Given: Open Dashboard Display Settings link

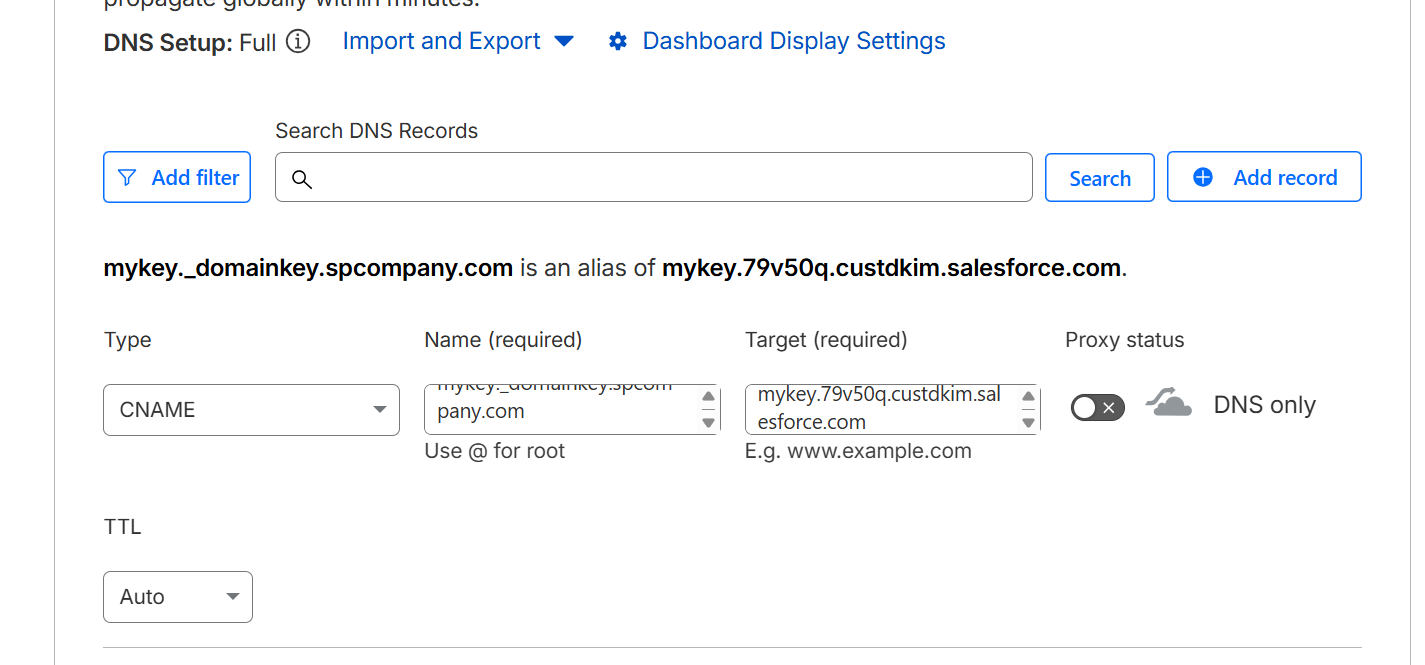Looking at the screenshot, I should [x=793, y=42].
